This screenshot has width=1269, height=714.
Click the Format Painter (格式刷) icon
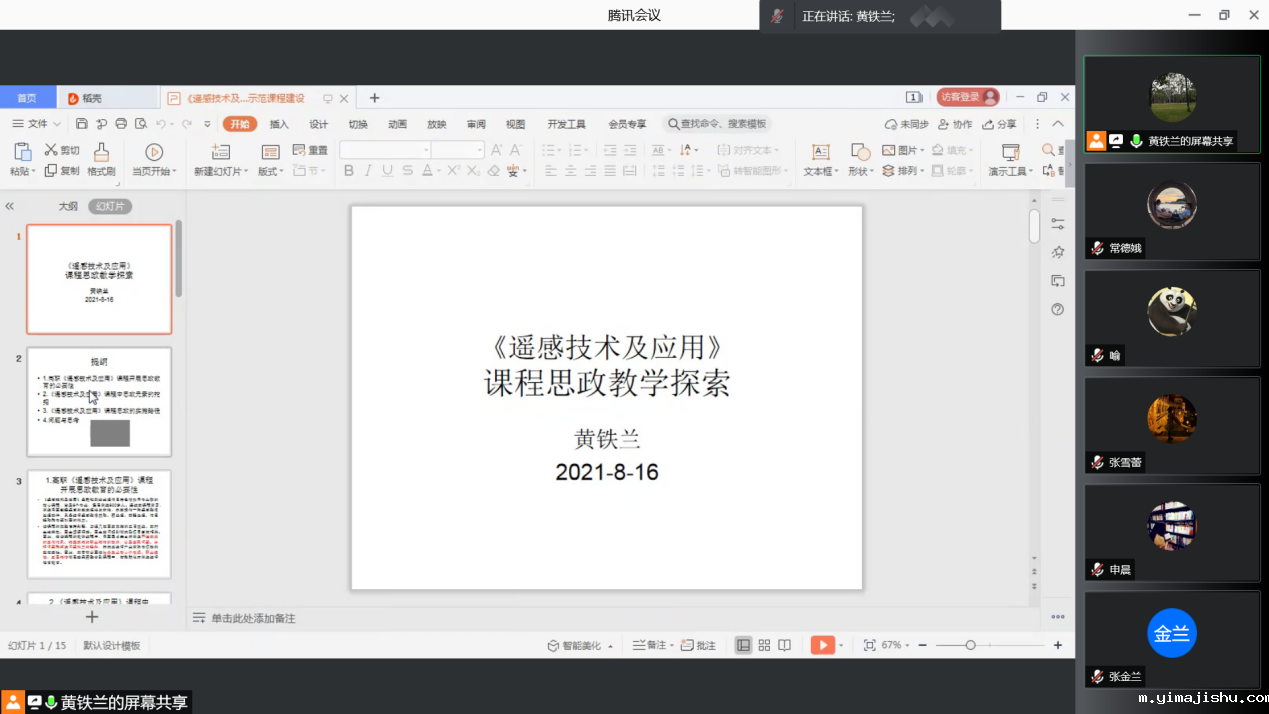101,152
